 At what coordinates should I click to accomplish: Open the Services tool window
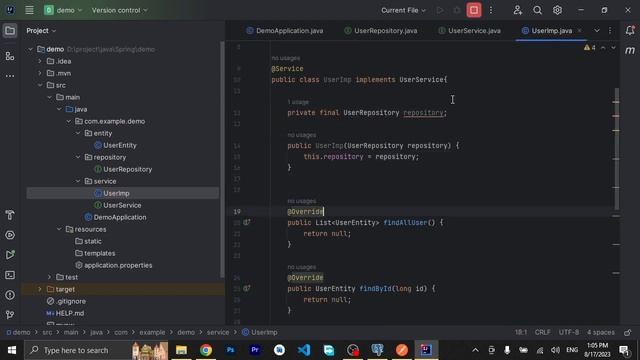(10, 235)
